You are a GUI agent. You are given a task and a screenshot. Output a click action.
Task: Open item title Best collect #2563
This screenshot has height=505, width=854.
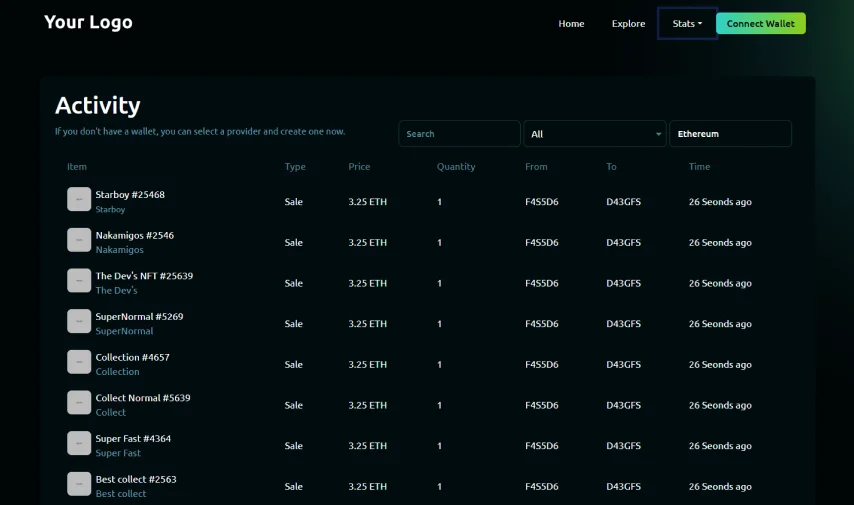click(136, 479)
